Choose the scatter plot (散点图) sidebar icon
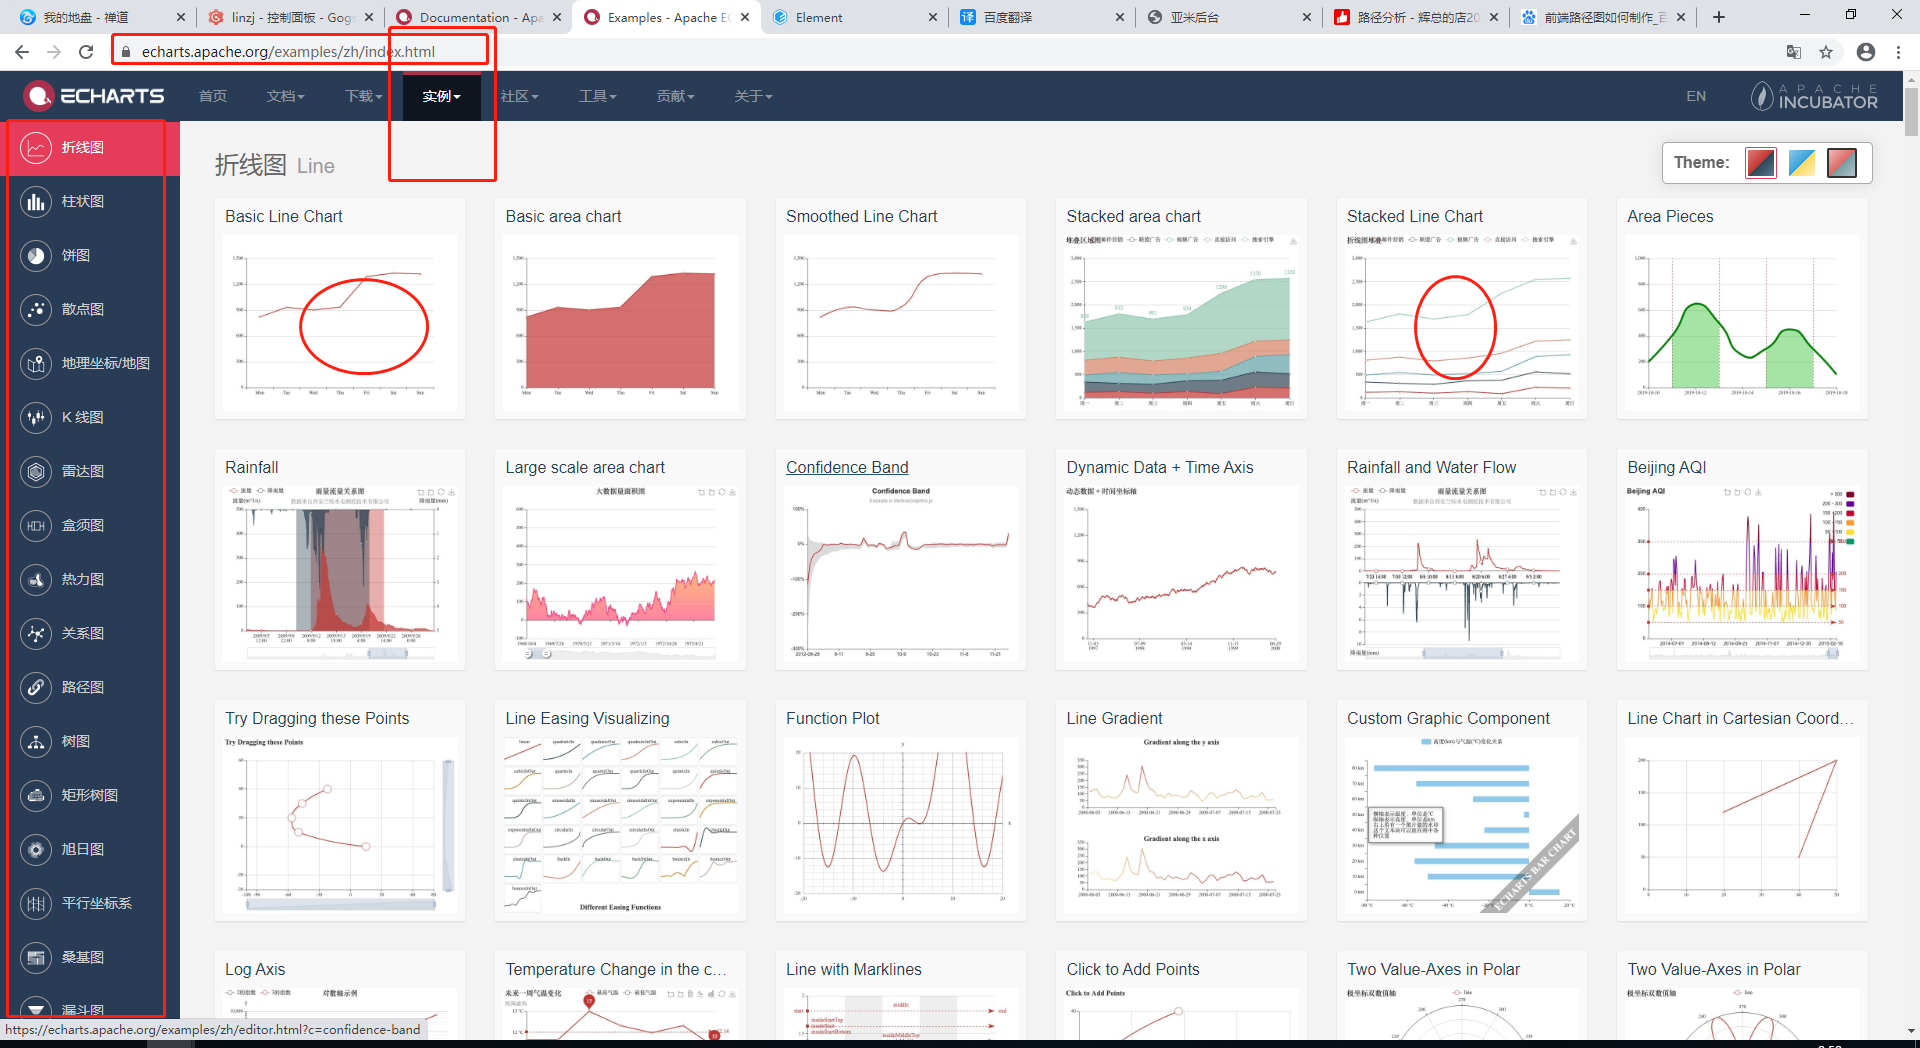 point(36,310)
